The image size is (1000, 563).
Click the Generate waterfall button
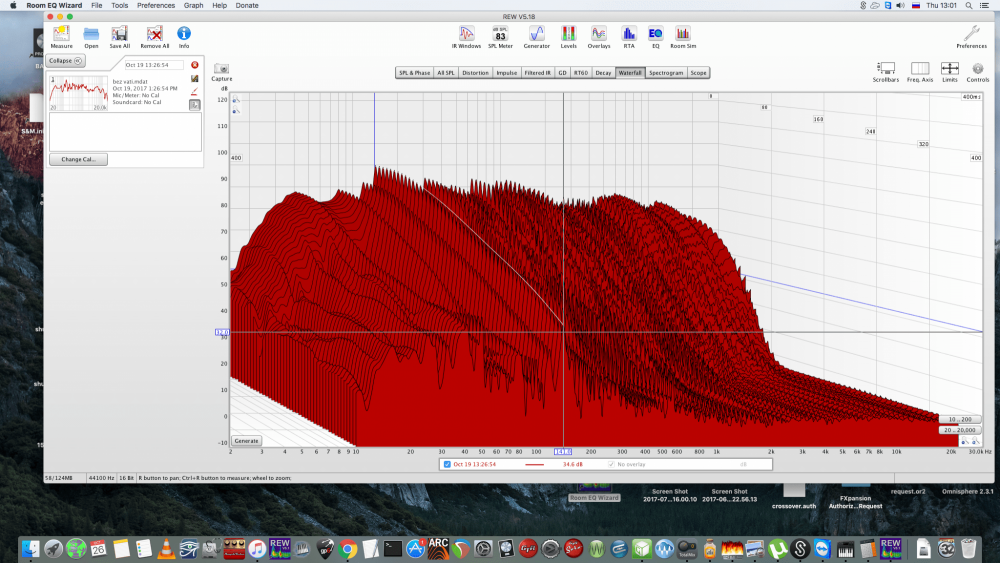tap(246, 441)
